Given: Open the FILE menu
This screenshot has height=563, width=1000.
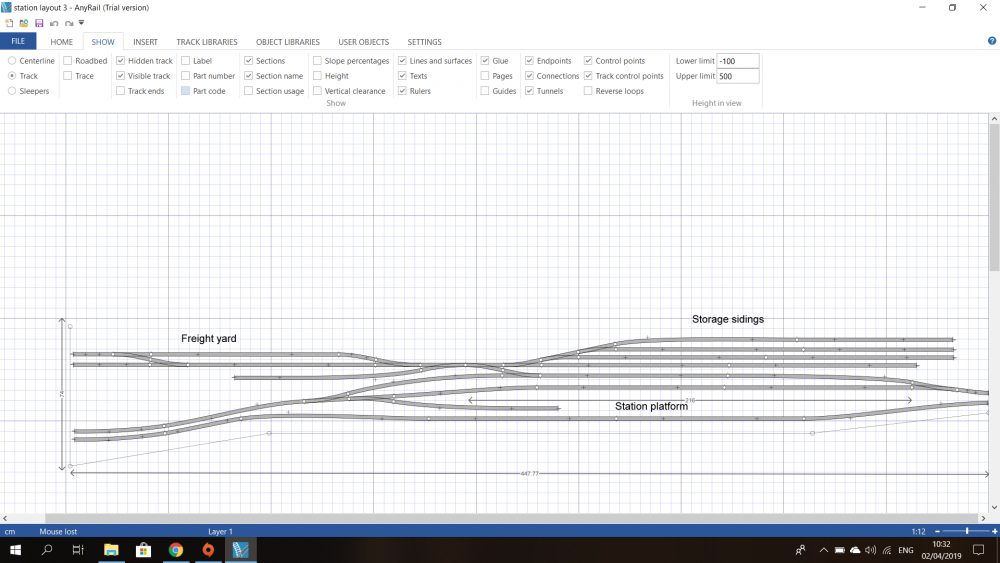Looking at the screenshot, I should tap(18, 41).
